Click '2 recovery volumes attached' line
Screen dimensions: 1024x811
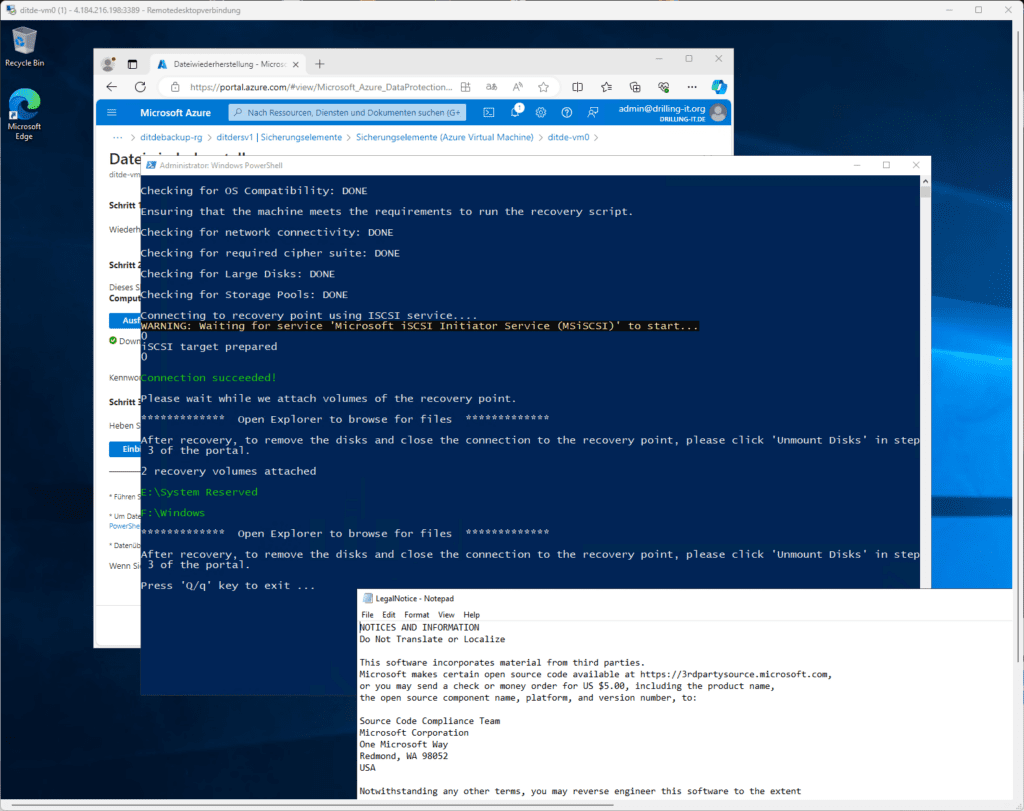click(x=229, y=471)
